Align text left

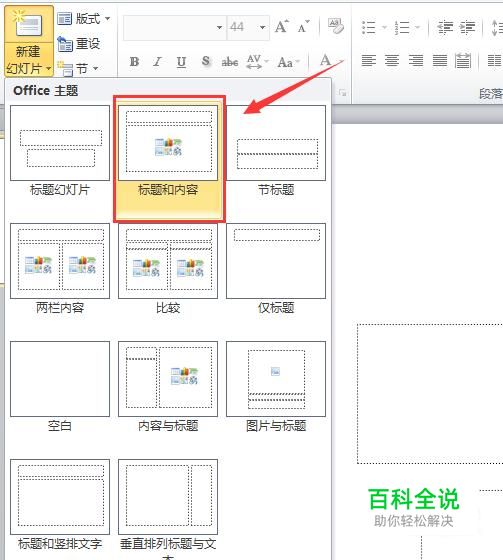pos(369,61)
